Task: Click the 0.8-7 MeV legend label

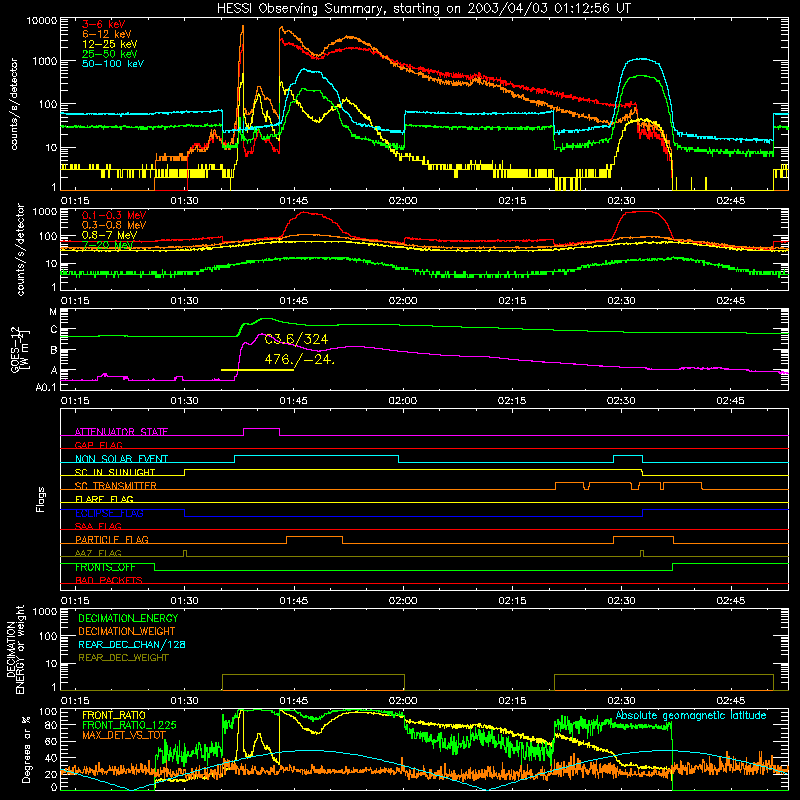Action: [x=109, y=235]
